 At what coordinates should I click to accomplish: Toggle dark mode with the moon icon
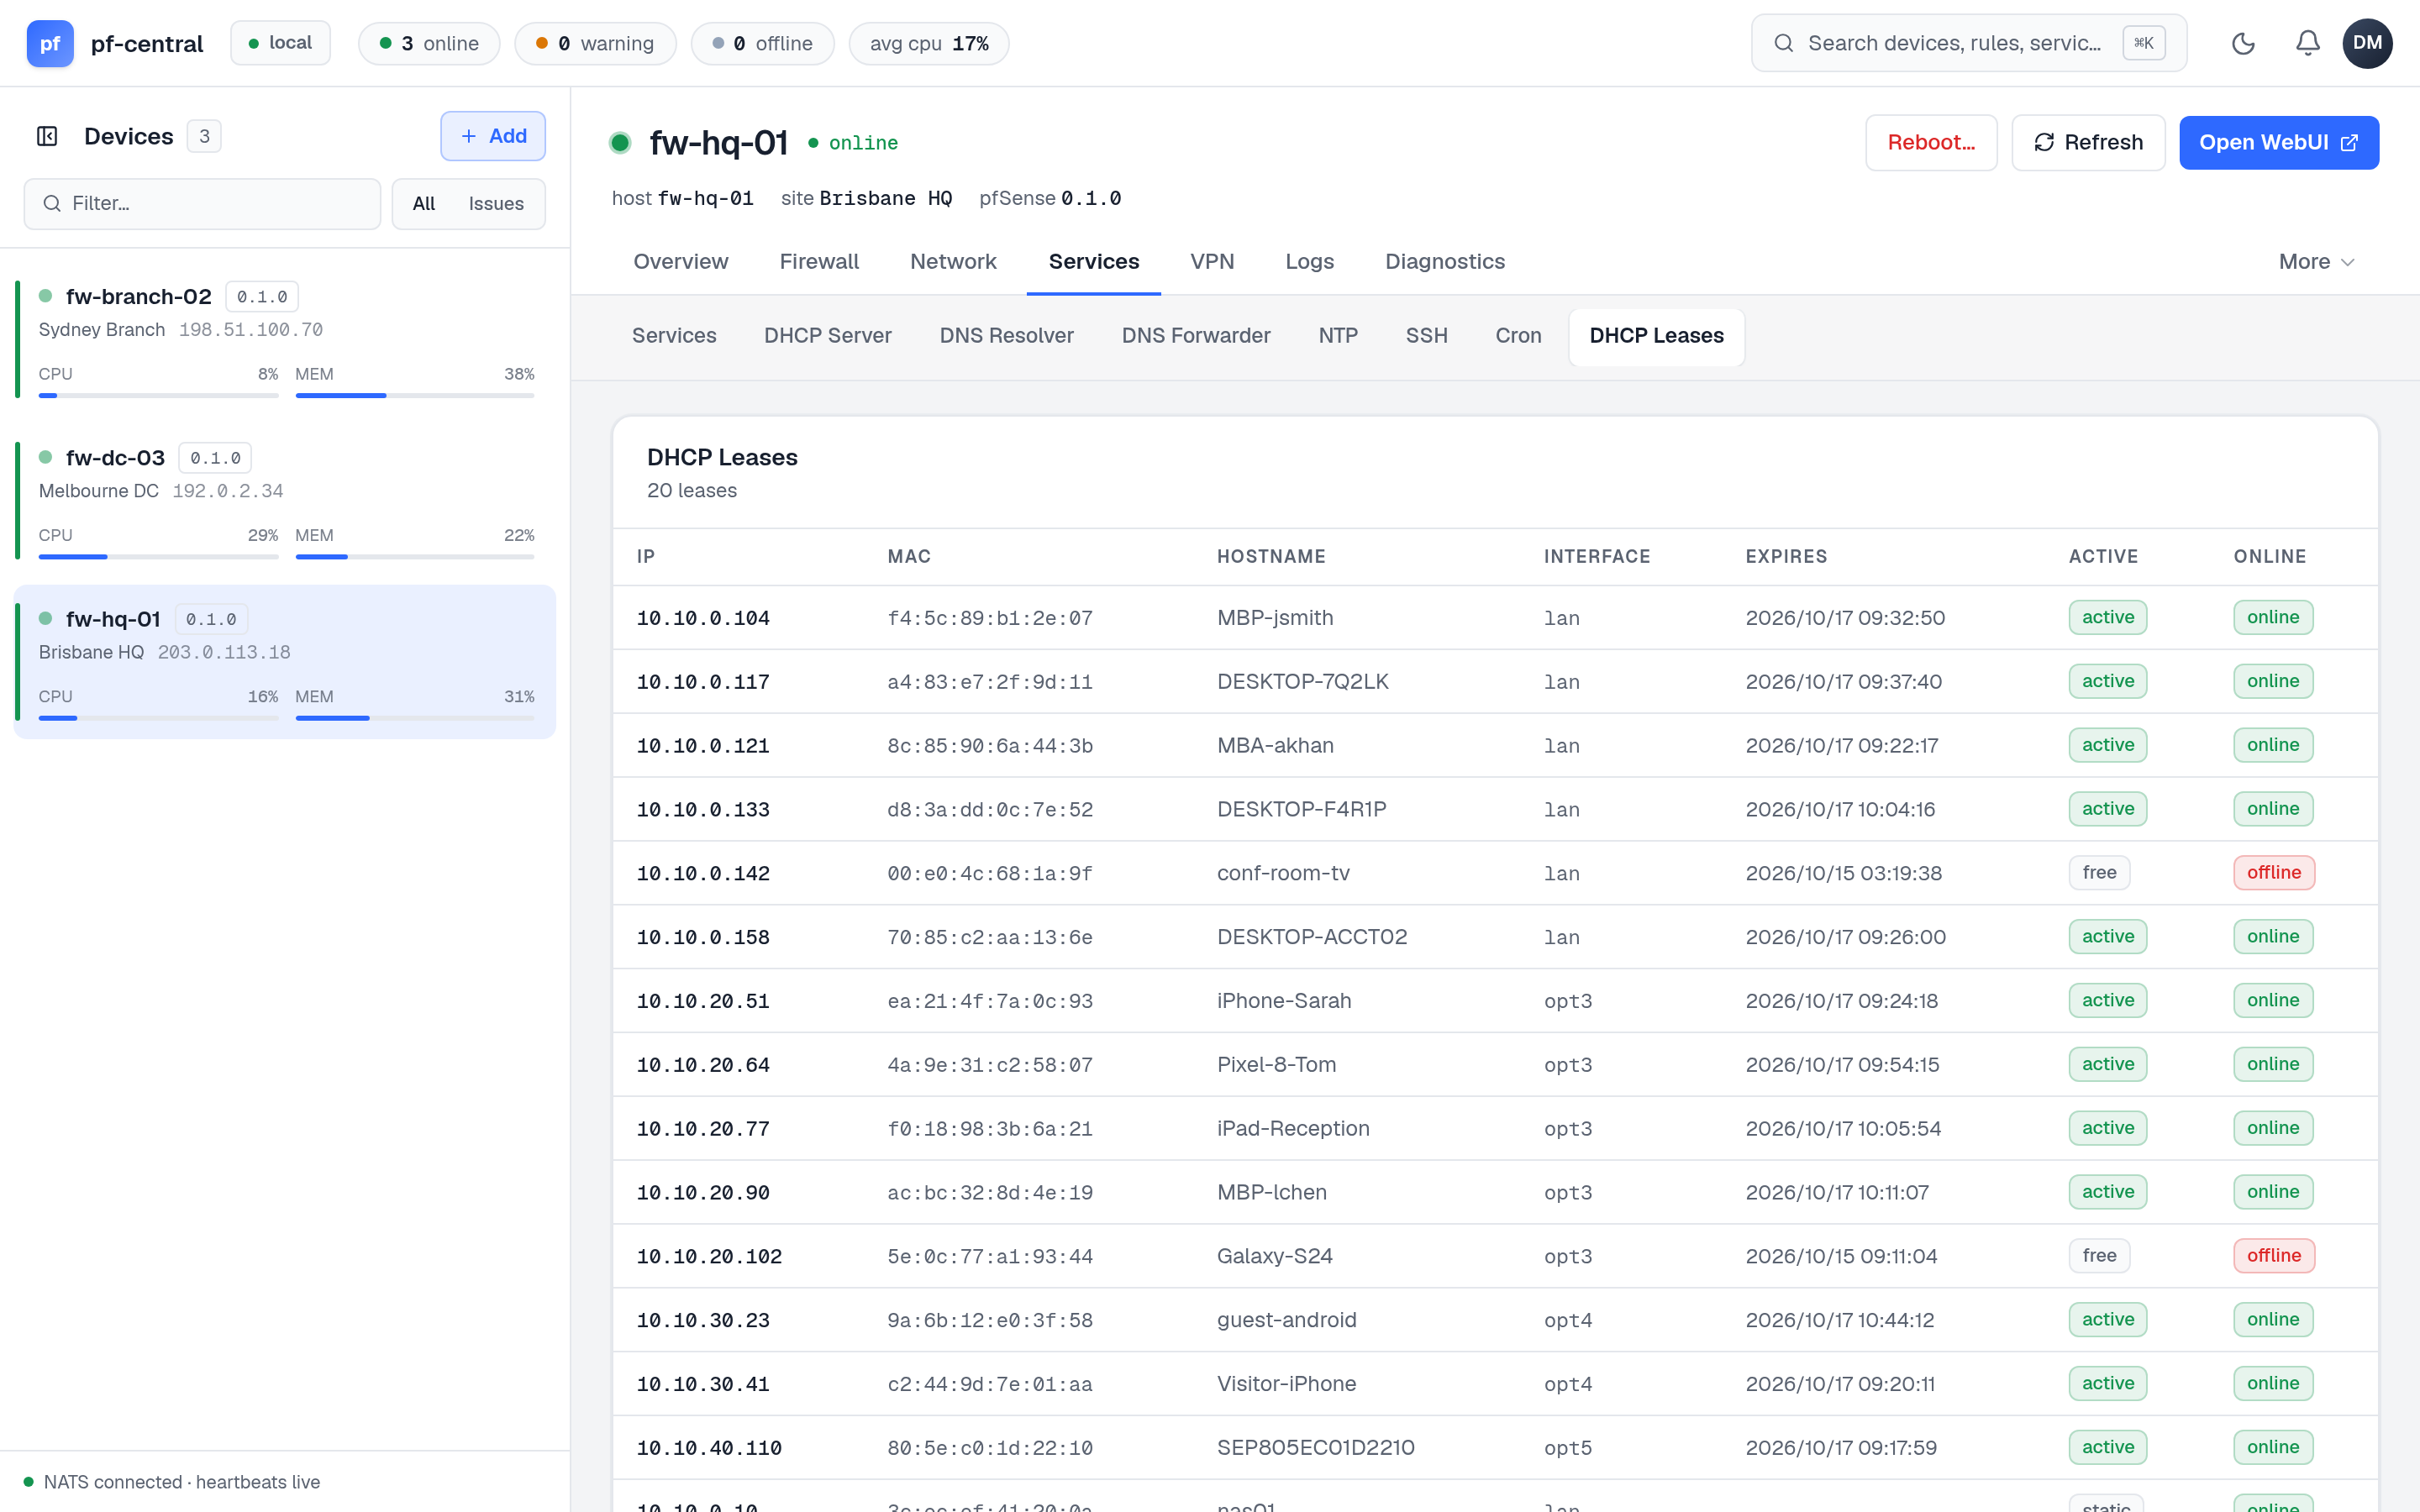click(2243, 43)
